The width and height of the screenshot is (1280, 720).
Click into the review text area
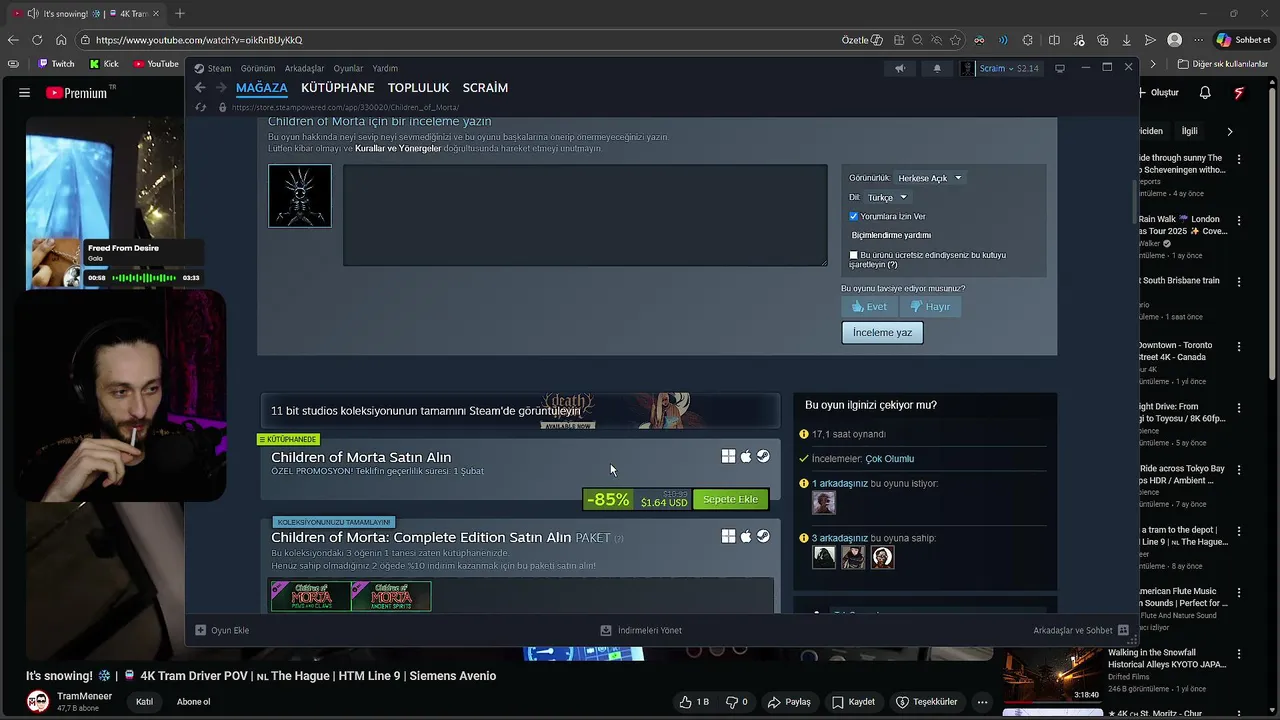click(x=585, y=215)
